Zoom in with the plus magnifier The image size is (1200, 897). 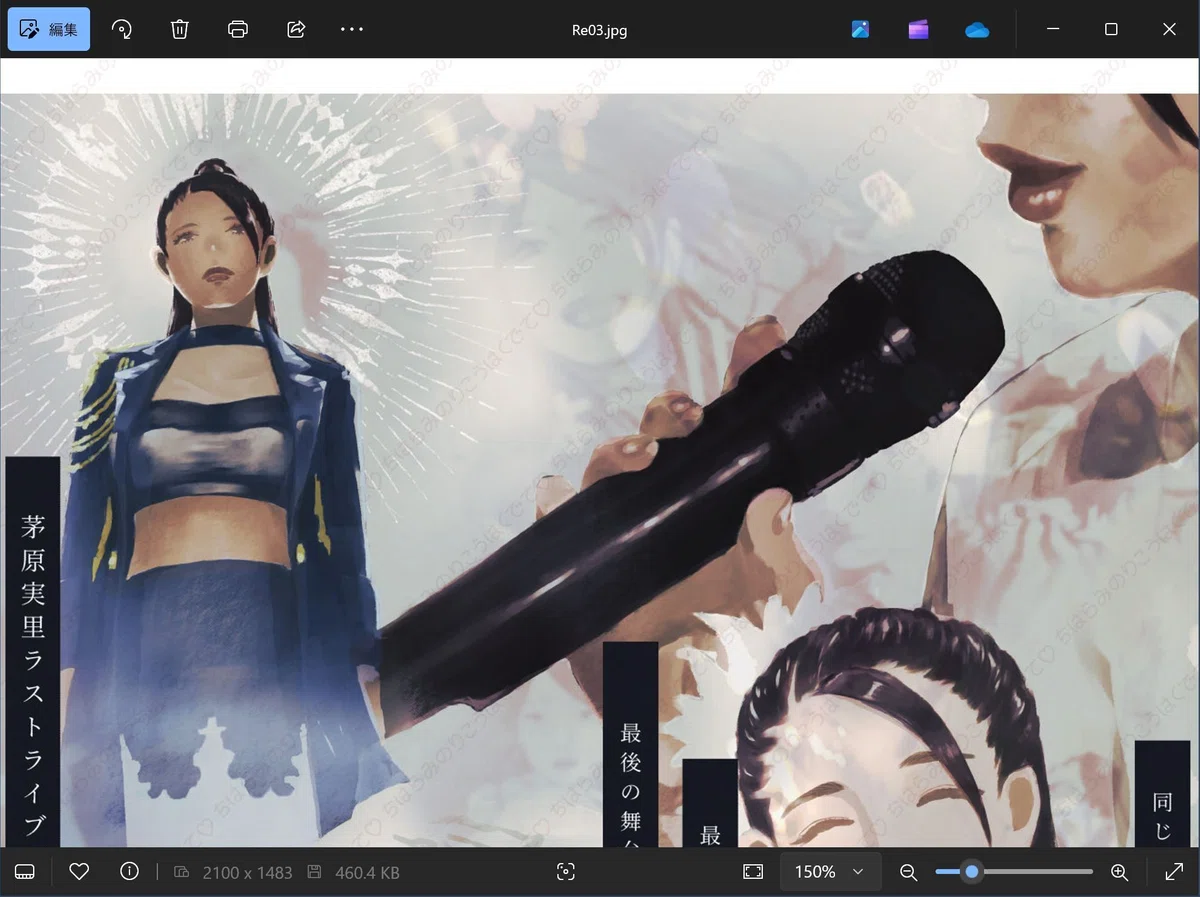click(x=1120, y=872)
